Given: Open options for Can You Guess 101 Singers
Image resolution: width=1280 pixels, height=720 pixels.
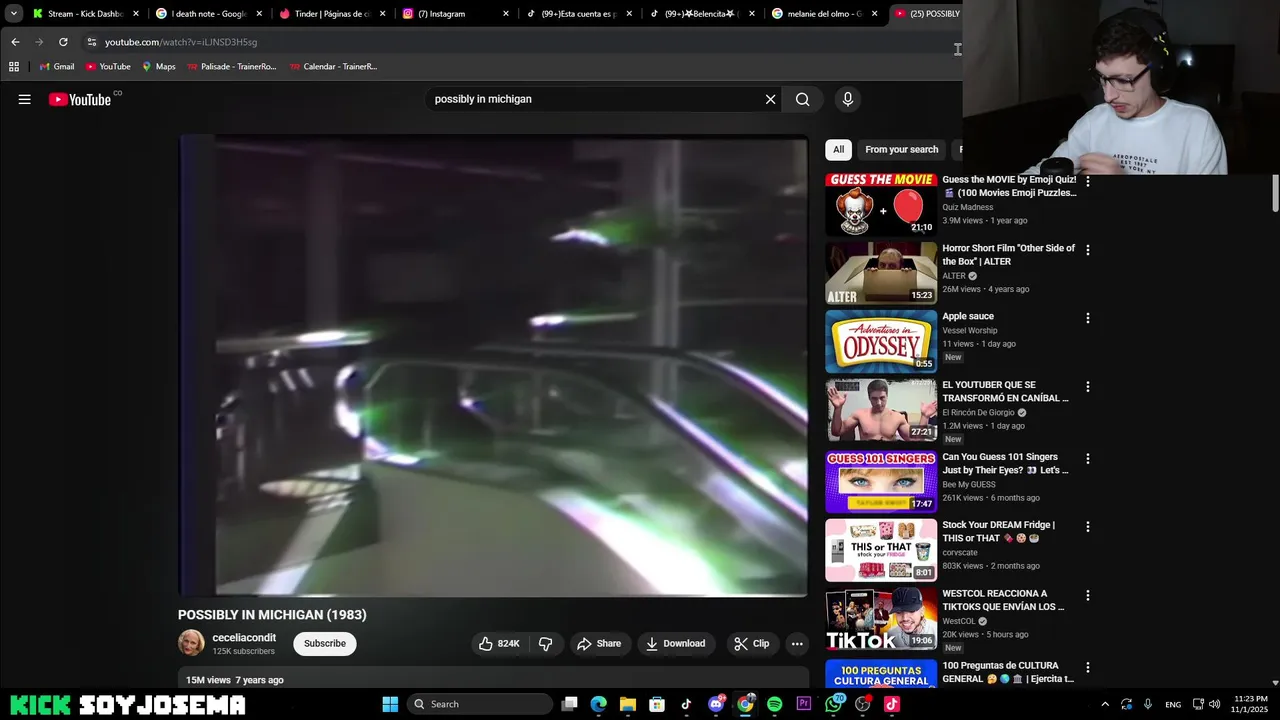Looking at the screenshot, I should [x=1088, y=459].
